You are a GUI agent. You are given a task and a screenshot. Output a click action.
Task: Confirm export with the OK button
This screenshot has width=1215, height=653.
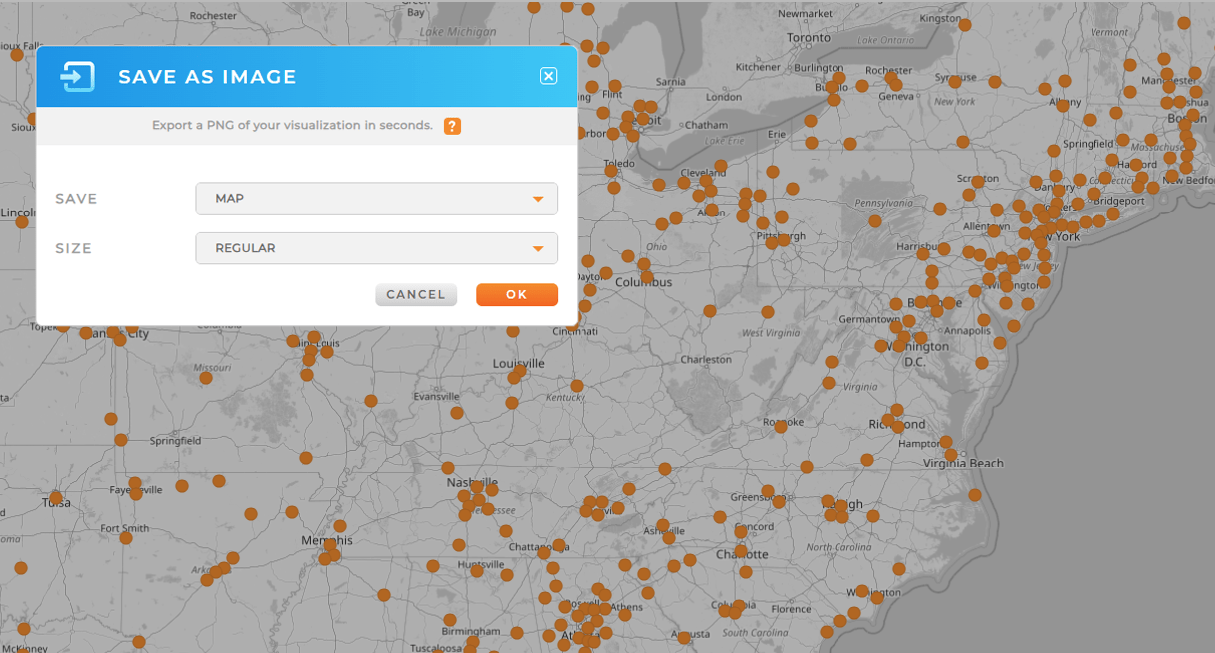tap(516, 294)
